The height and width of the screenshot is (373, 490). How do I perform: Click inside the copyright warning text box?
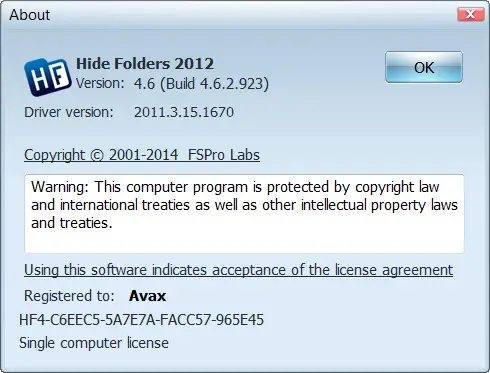(x=244, y=213)
